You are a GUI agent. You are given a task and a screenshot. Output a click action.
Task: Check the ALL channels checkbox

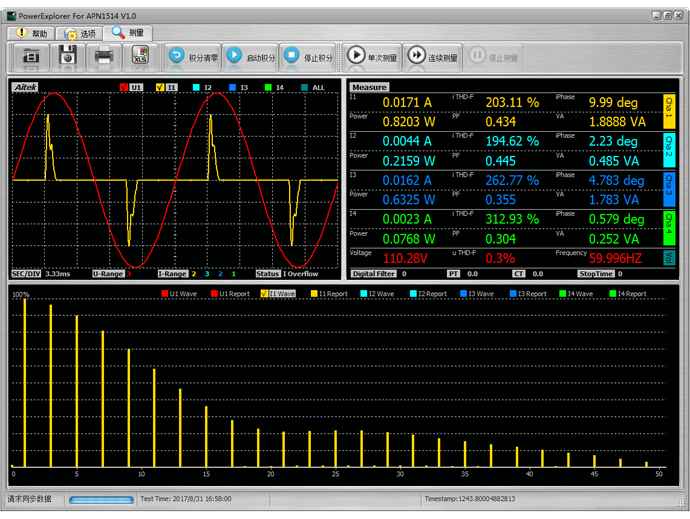(x=306, y=88)
